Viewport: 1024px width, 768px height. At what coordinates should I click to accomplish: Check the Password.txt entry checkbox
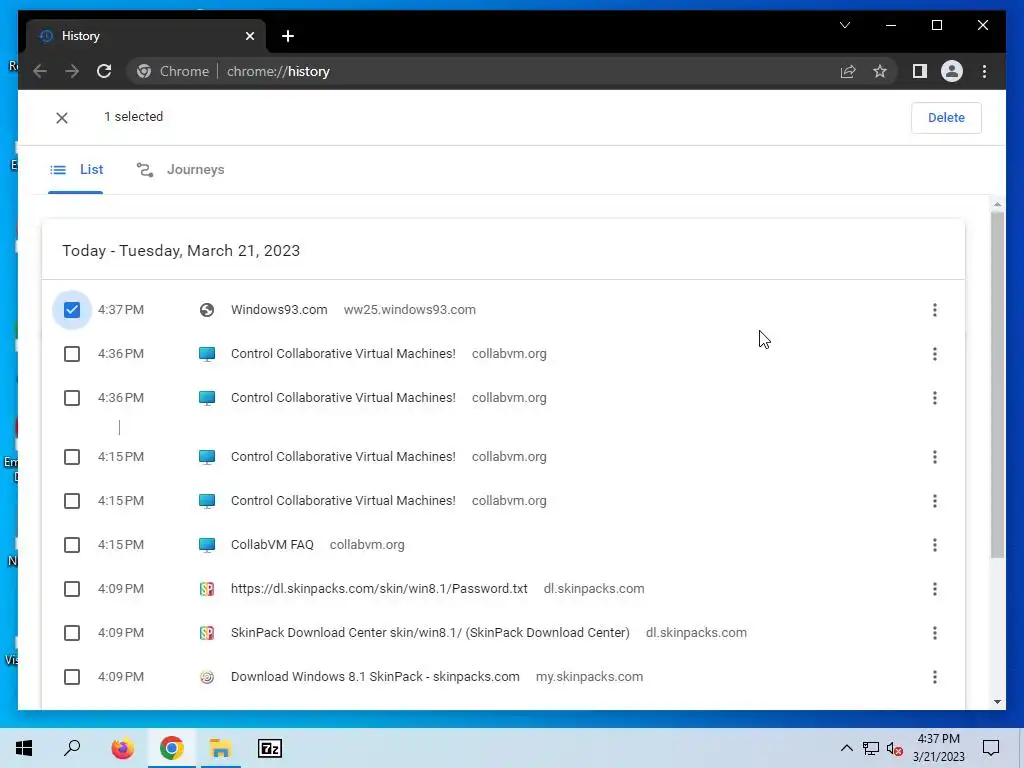point(72,589)
